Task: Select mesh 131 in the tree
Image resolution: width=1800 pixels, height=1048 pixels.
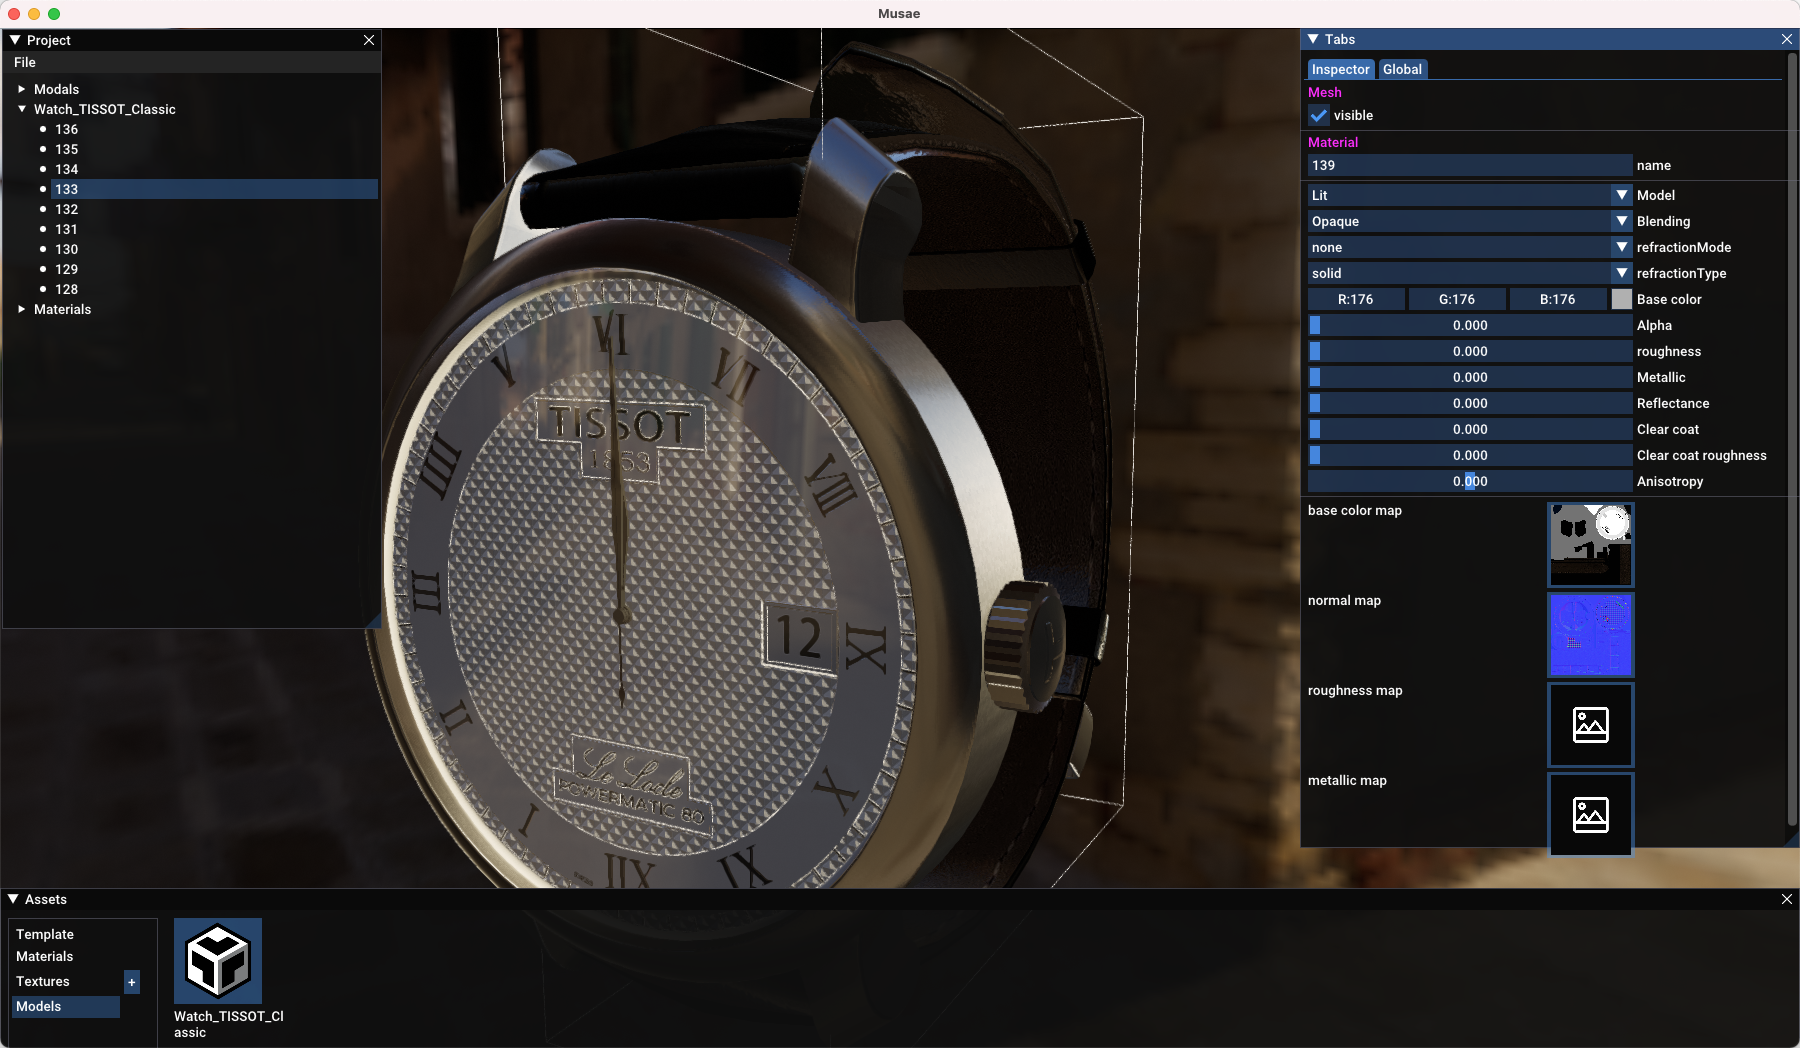Action: [x=66, y=229]
